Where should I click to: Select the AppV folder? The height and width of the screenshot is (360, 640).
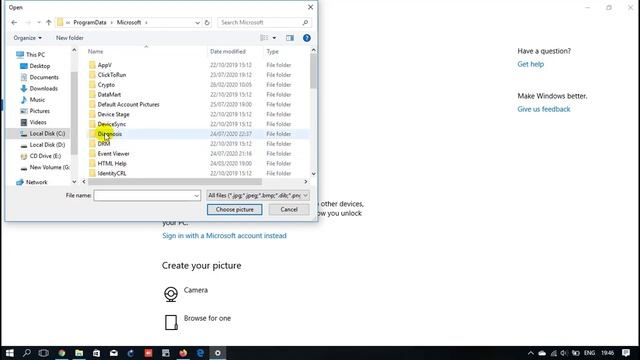tap(104, 65)
